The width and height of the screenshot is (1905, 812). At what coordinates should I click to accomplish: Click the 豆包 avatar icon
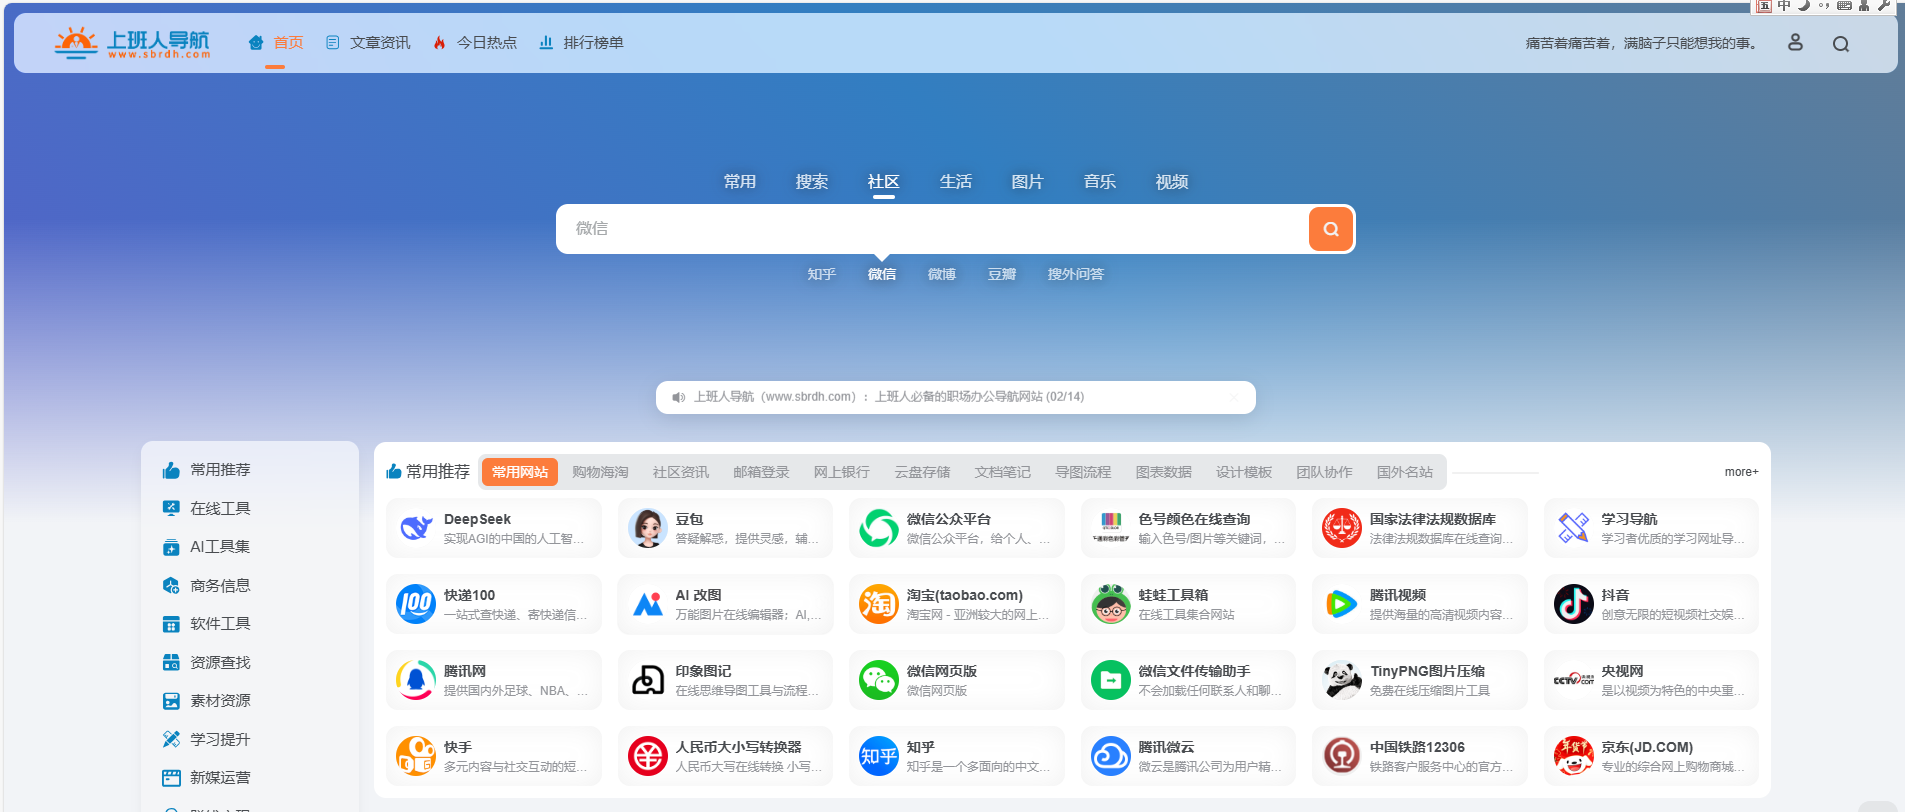[x=648, y=528]
